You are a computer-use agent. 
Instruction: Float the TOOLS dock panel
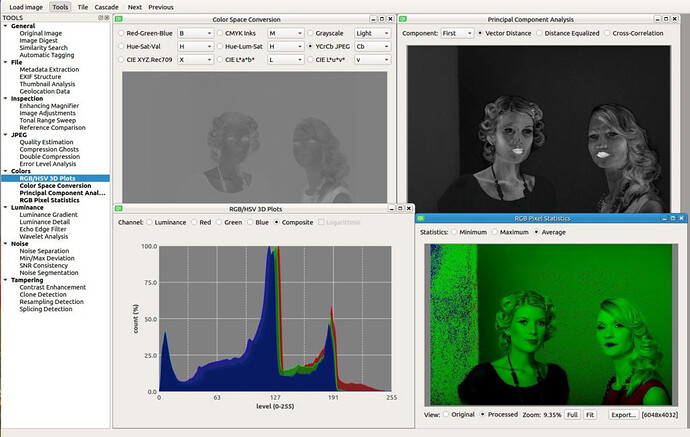102,19
